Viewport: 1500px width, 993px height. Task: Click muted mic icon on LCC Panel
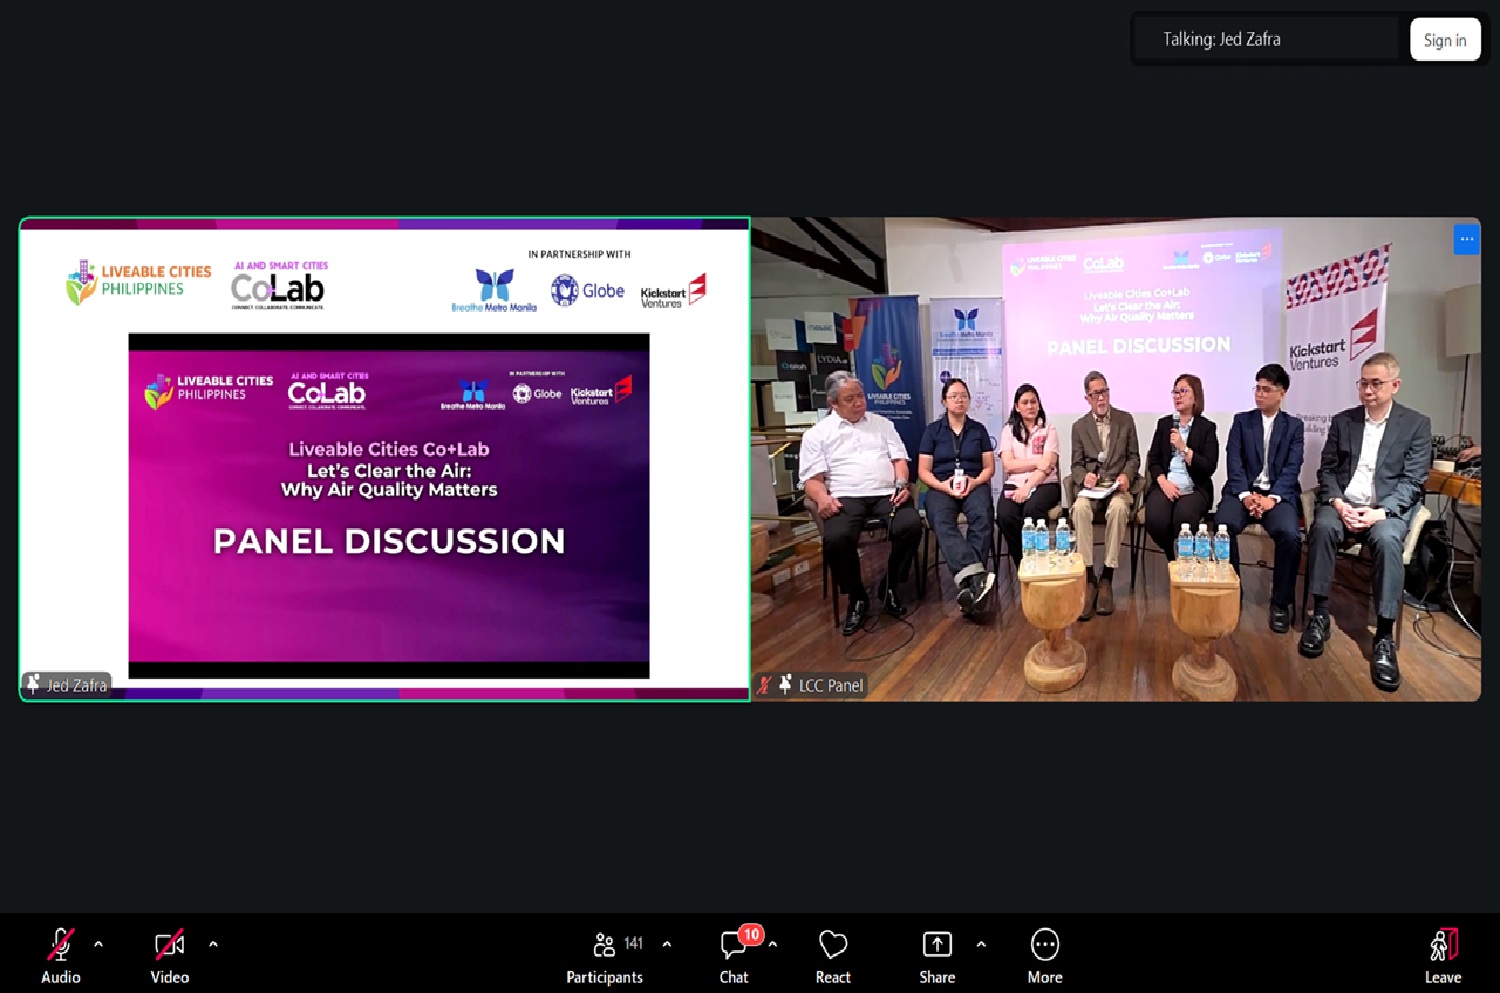tap(764, 685)
